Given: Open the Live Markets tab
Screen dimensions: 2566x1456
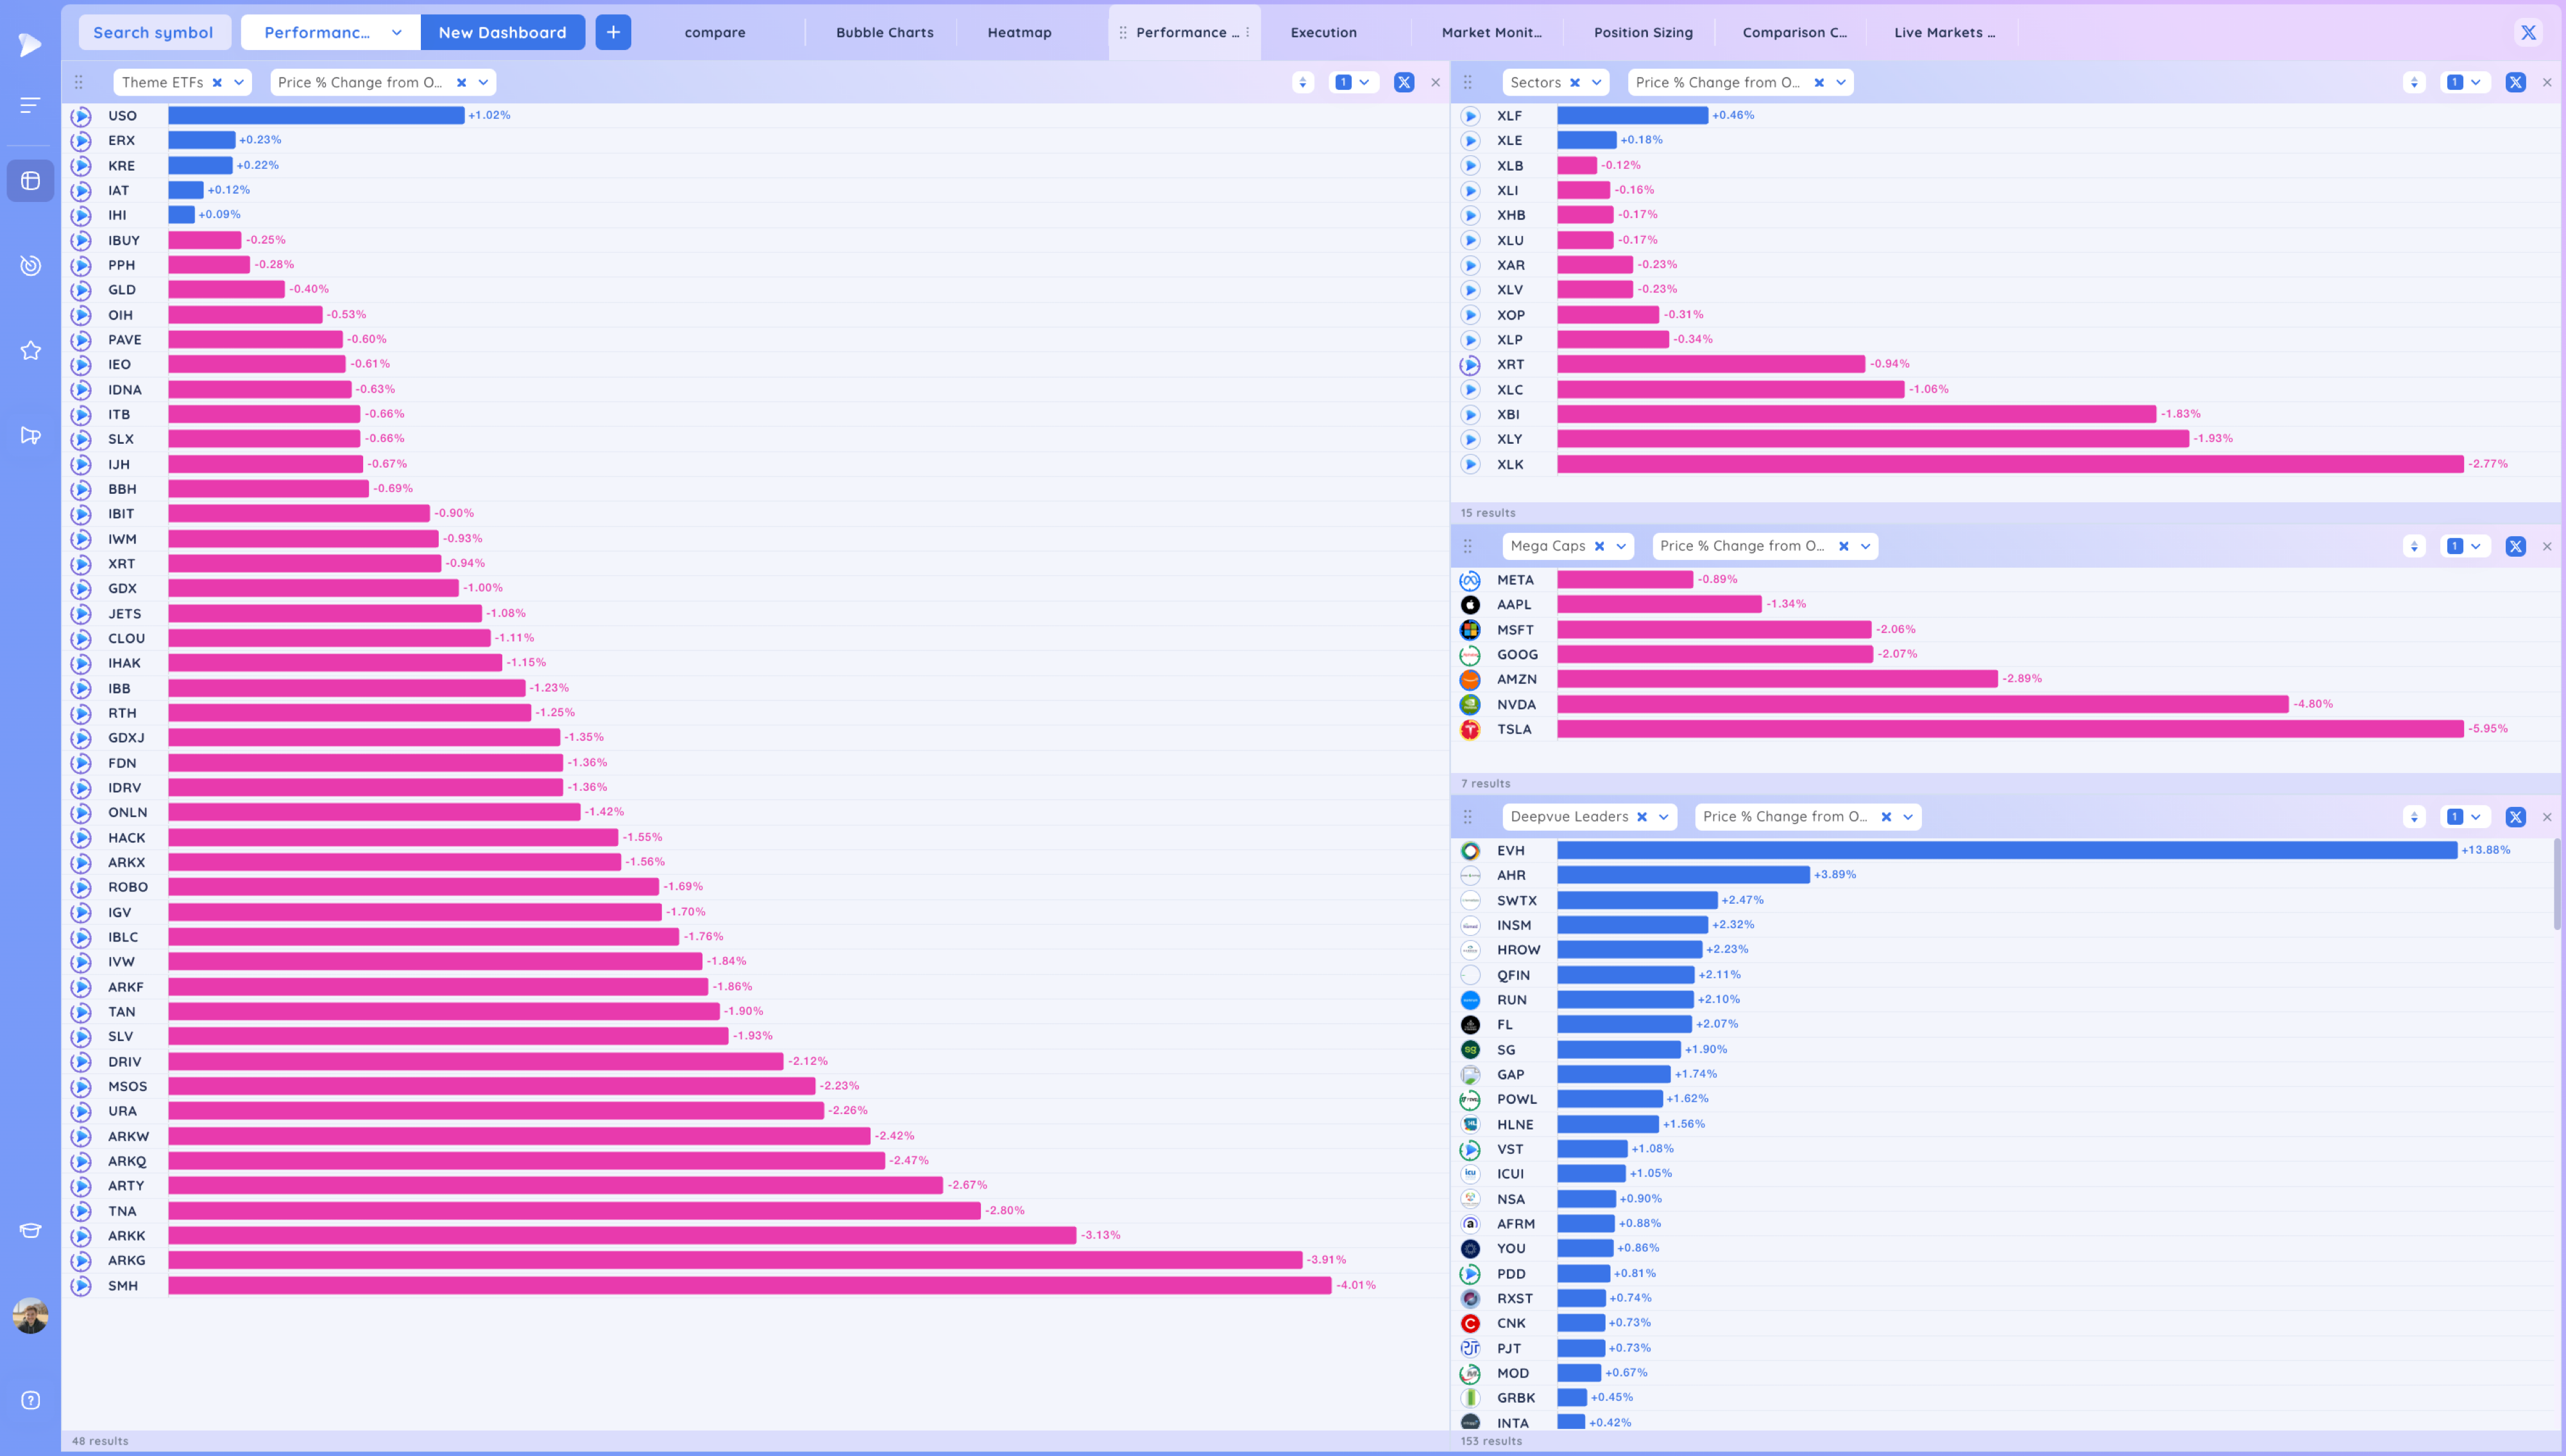Looking at the screenshot, I should coord(1944,32).
